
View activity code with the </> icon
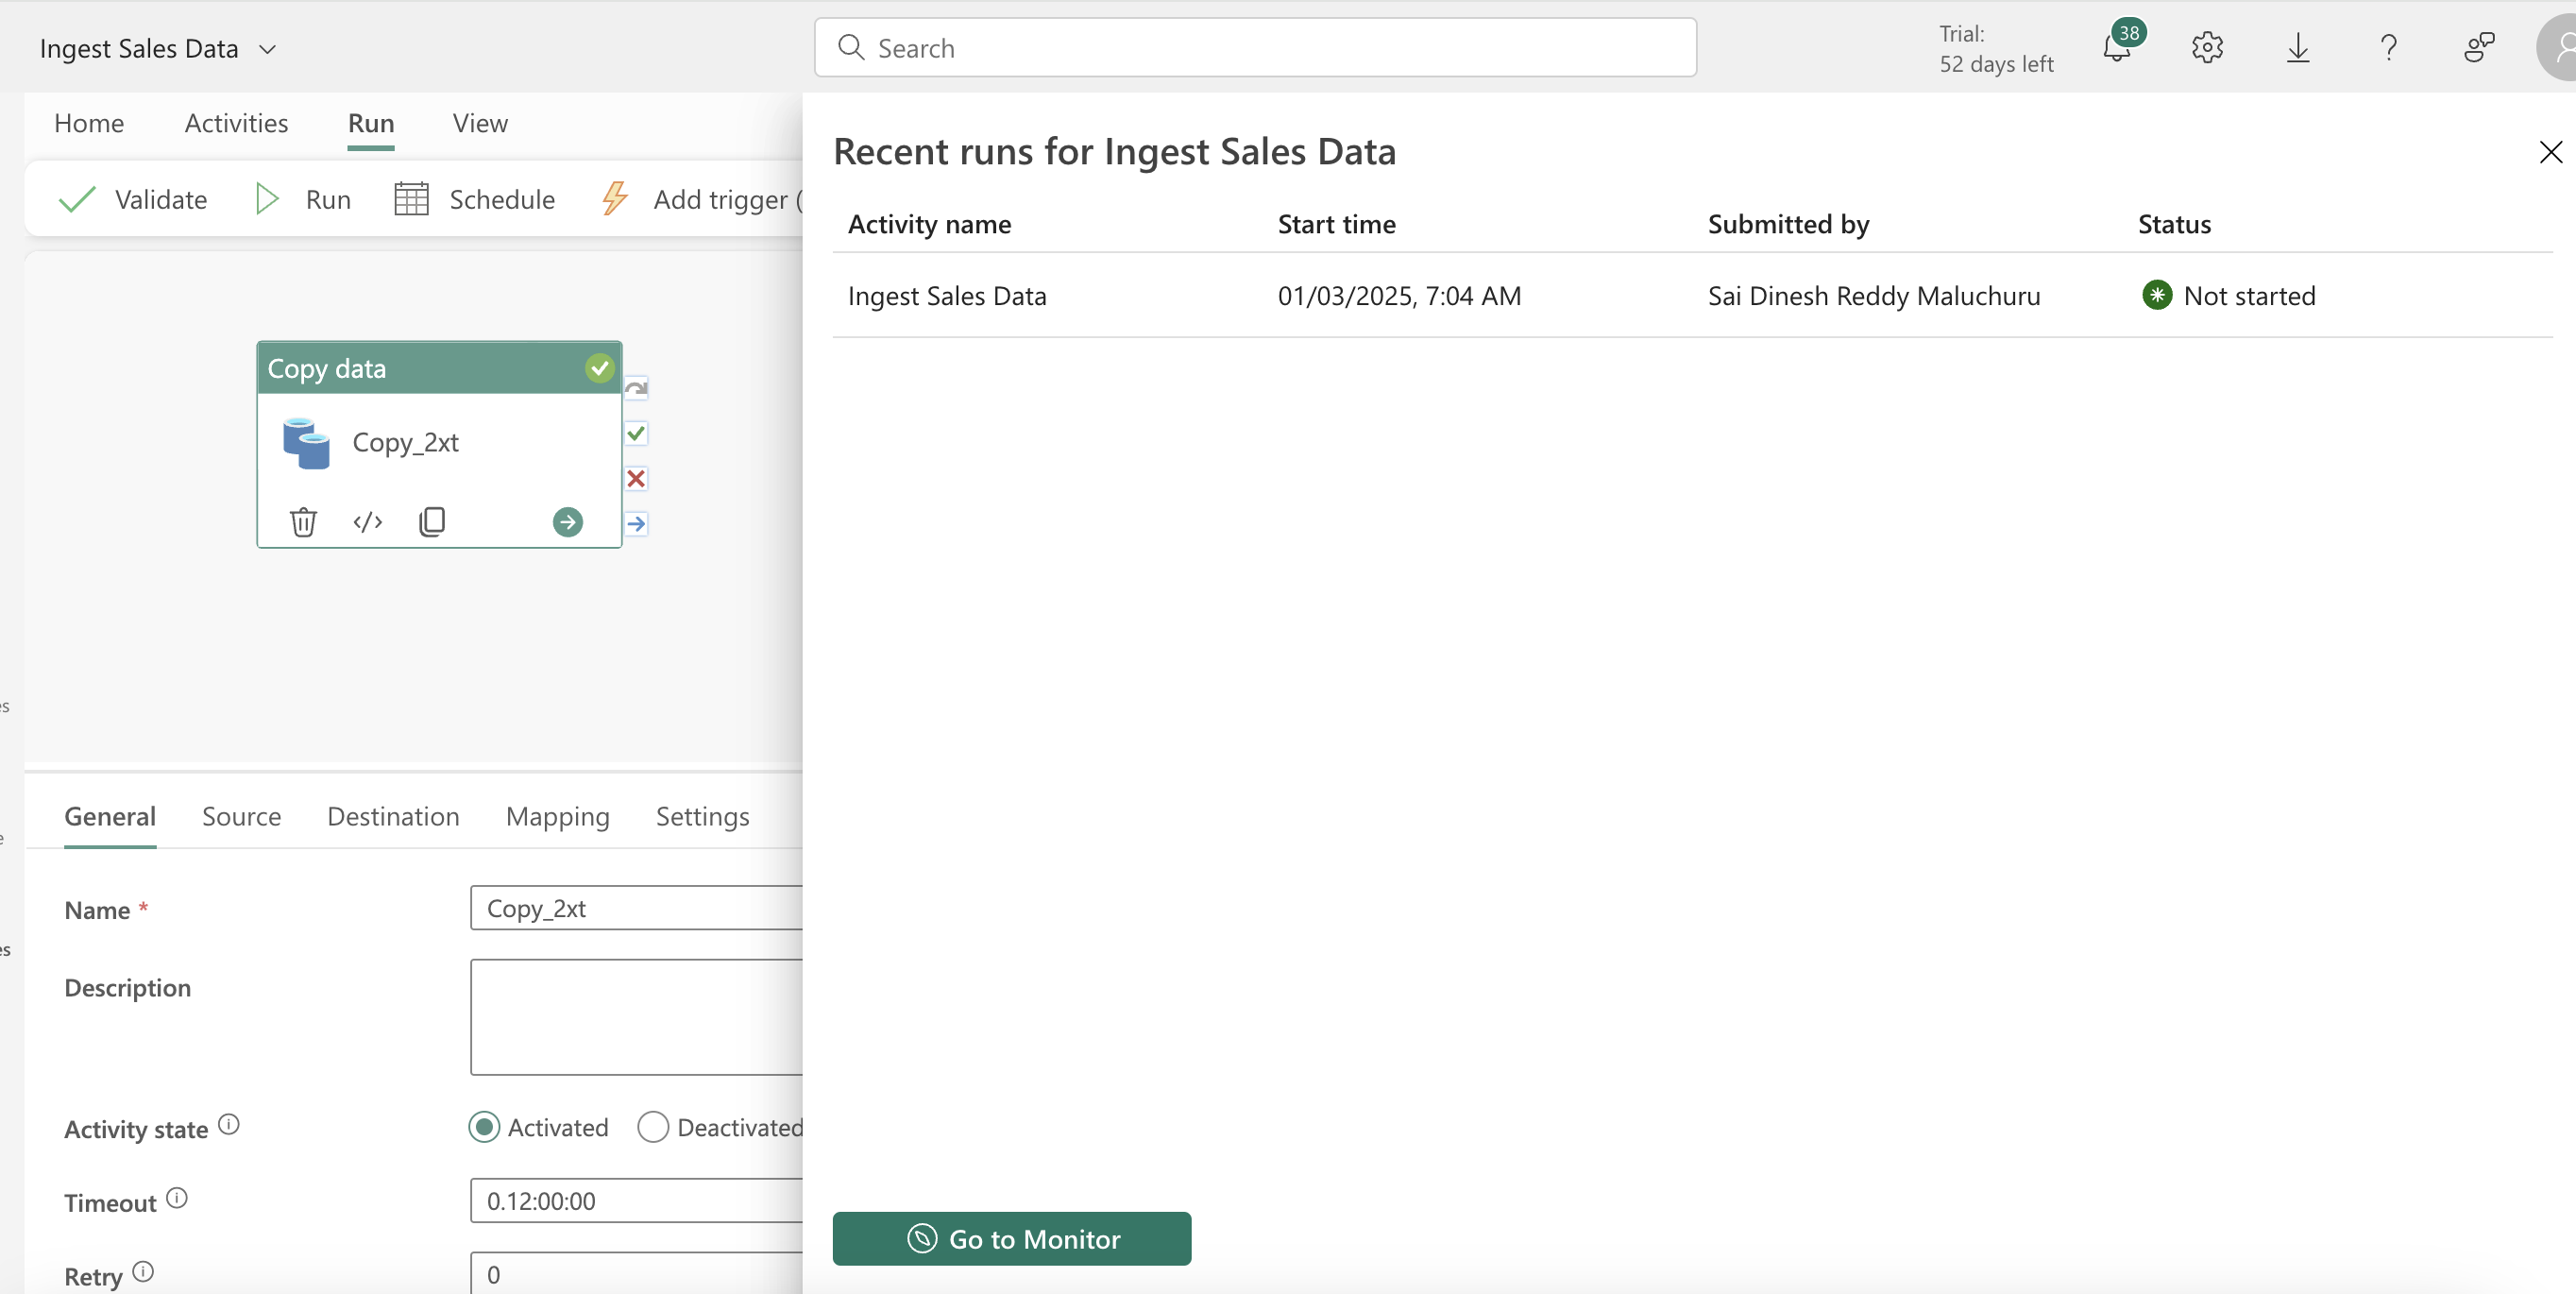click(x=368, y=521)
